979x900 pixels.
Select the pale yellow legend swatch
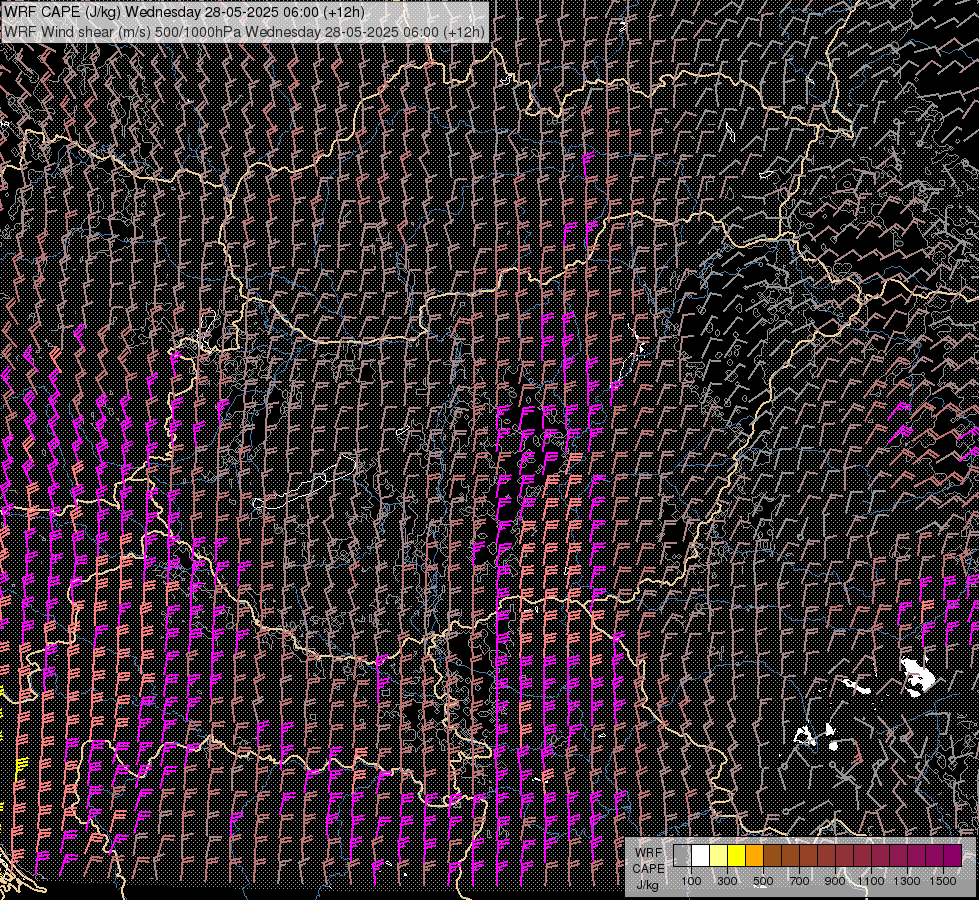click(x=719, y=855)
